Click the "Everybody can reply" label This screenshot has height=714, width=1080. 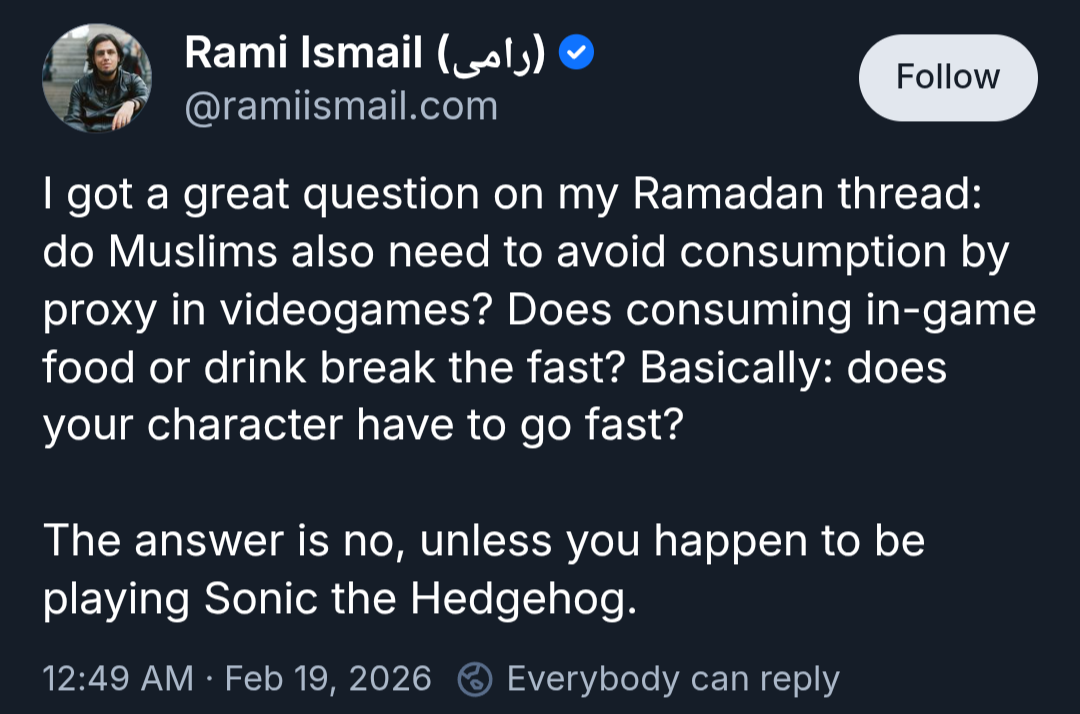[673, 679]
